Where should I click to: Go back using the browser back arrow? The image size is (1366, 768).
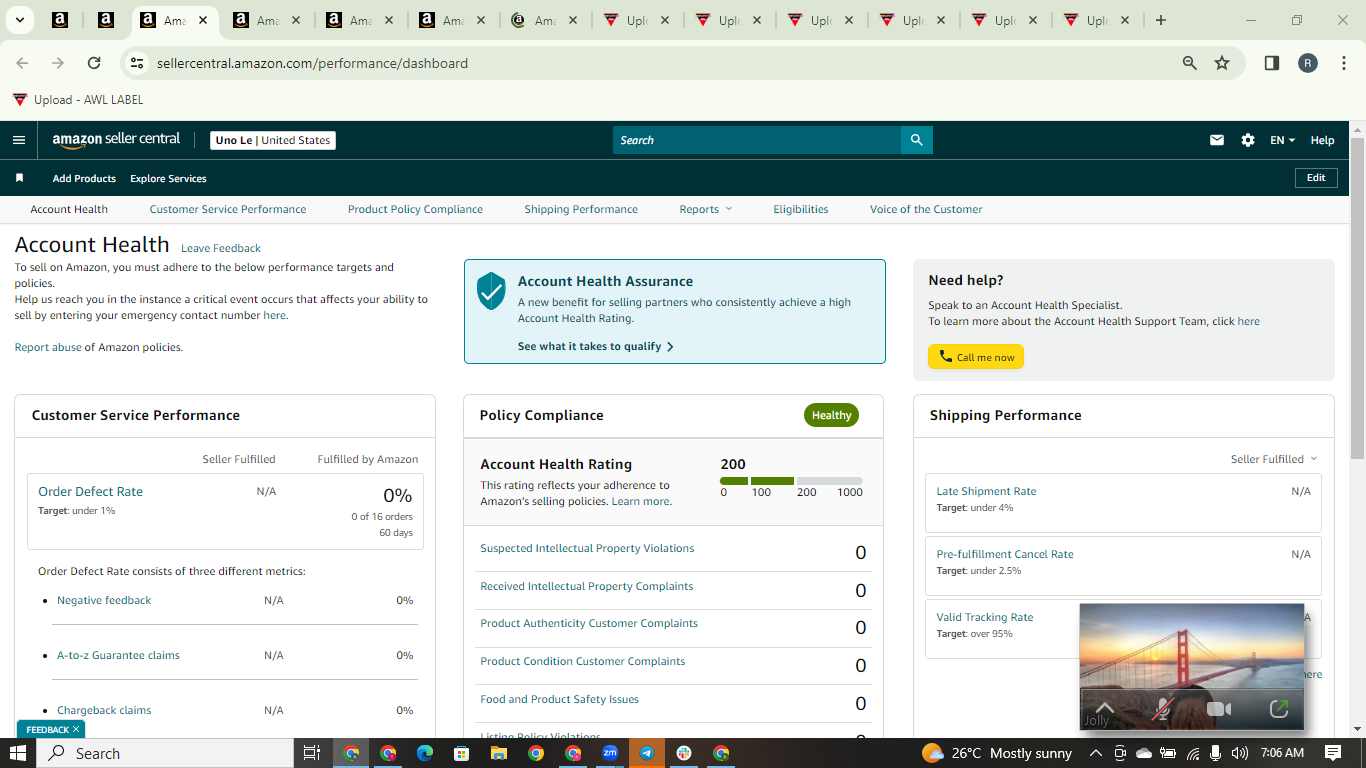pyautogui.click(x=22, y=63)
